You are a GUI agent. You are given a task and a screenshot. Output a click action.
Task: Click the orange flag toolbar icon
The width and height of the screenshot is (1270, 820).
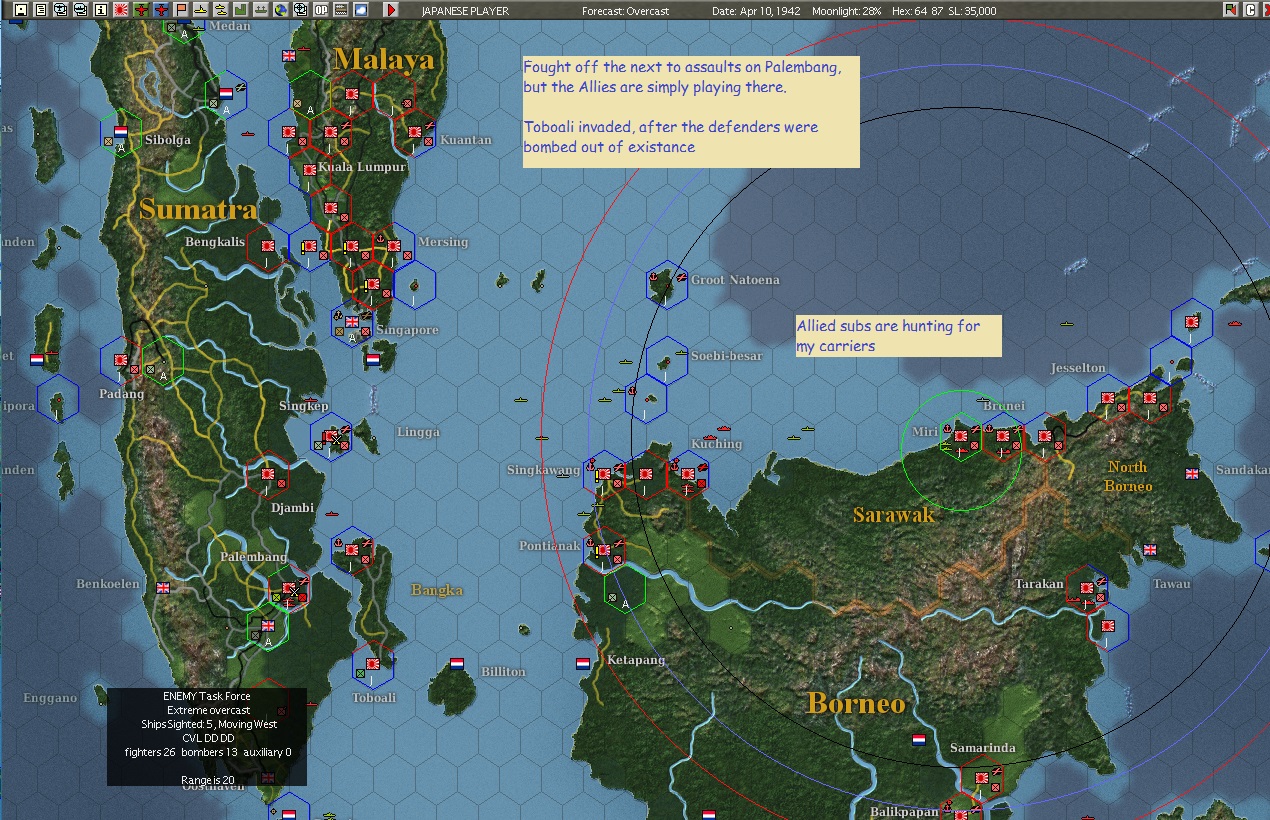181,10
